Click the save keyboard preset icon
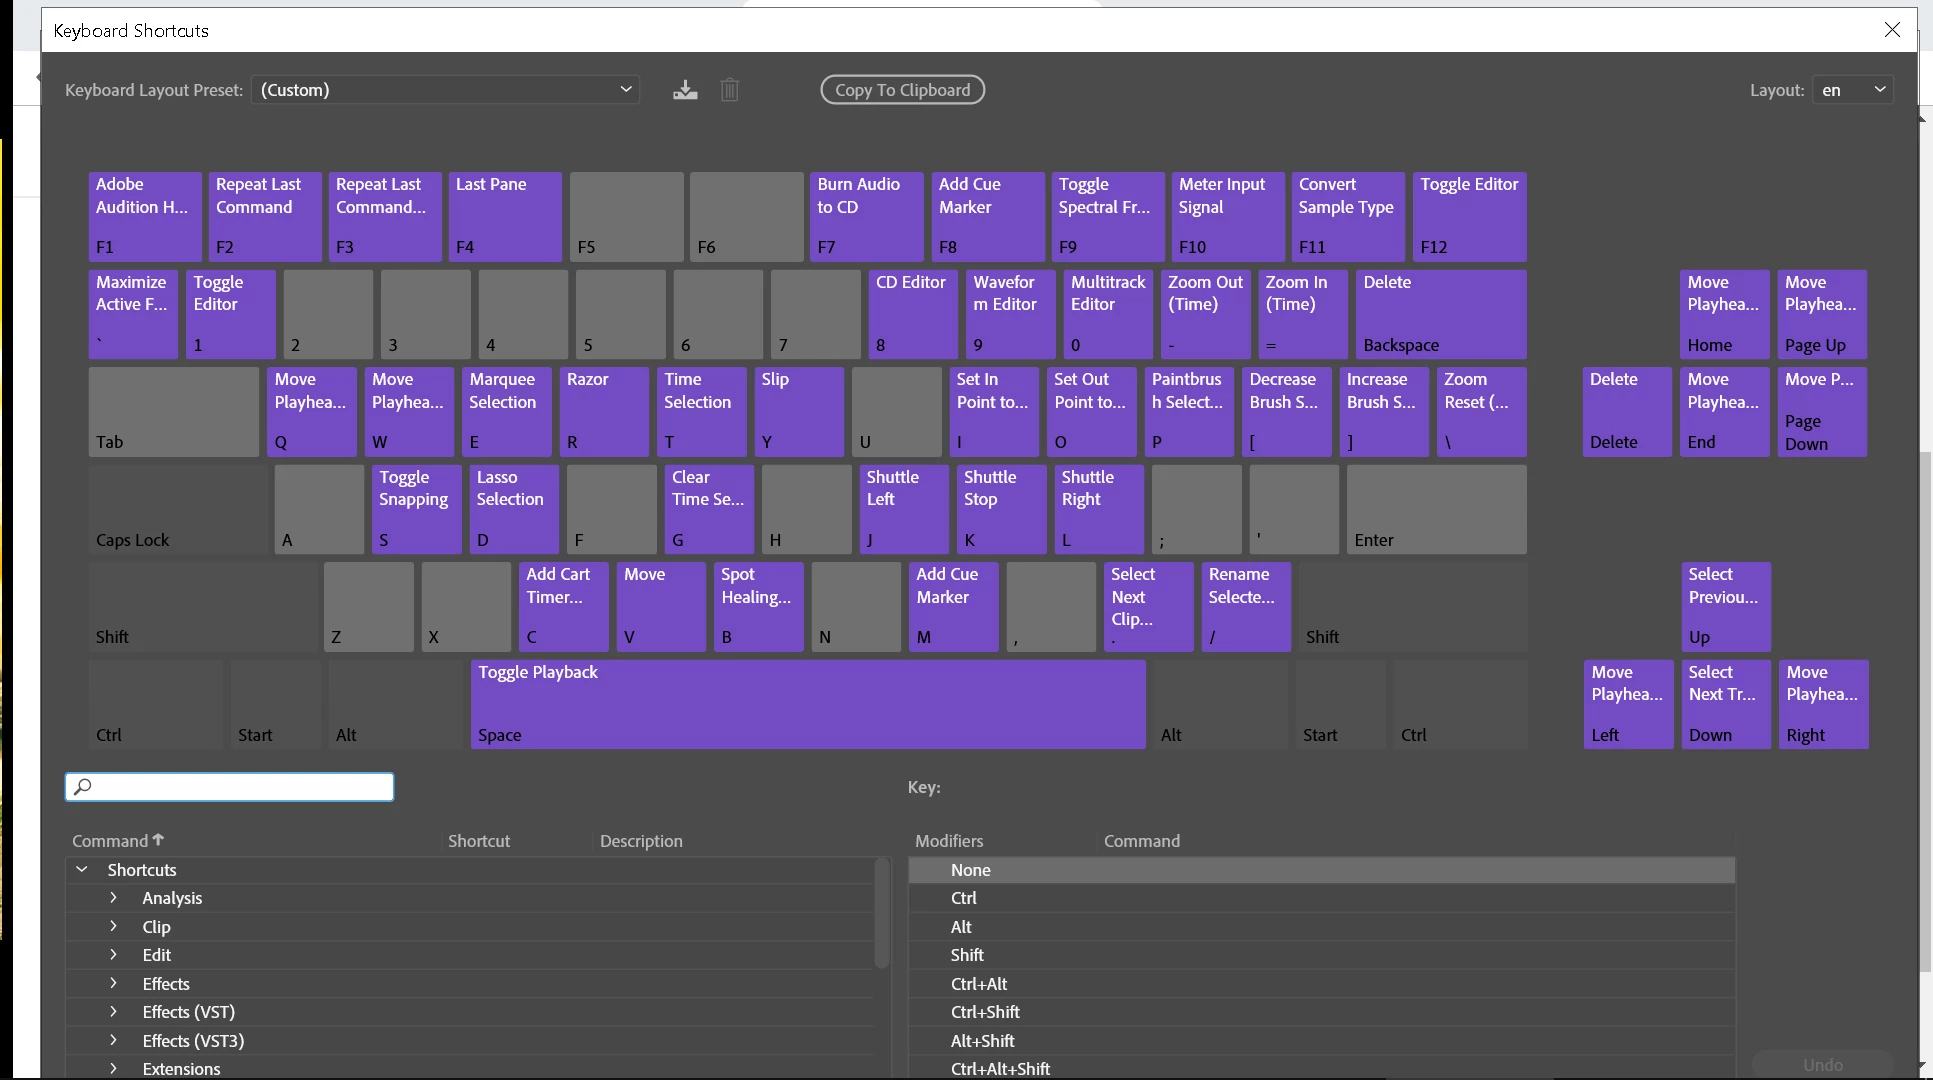1933x1080 pixels. 685,90
